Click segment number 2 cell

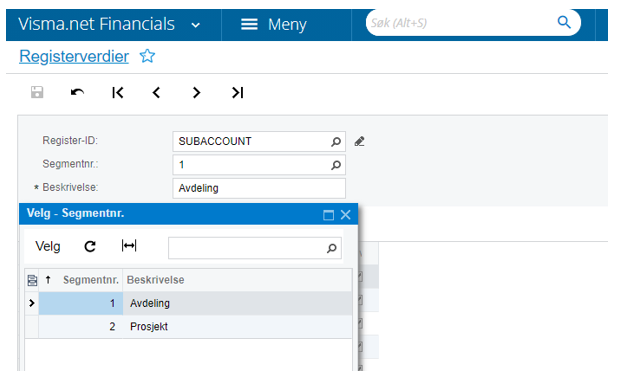81,327
